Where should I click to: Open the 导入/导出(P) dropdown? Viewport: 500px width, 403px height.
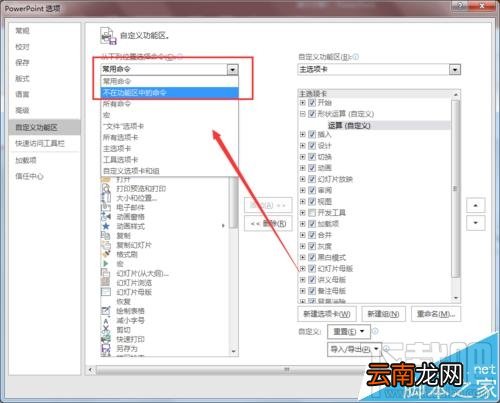tap(354, 349)
